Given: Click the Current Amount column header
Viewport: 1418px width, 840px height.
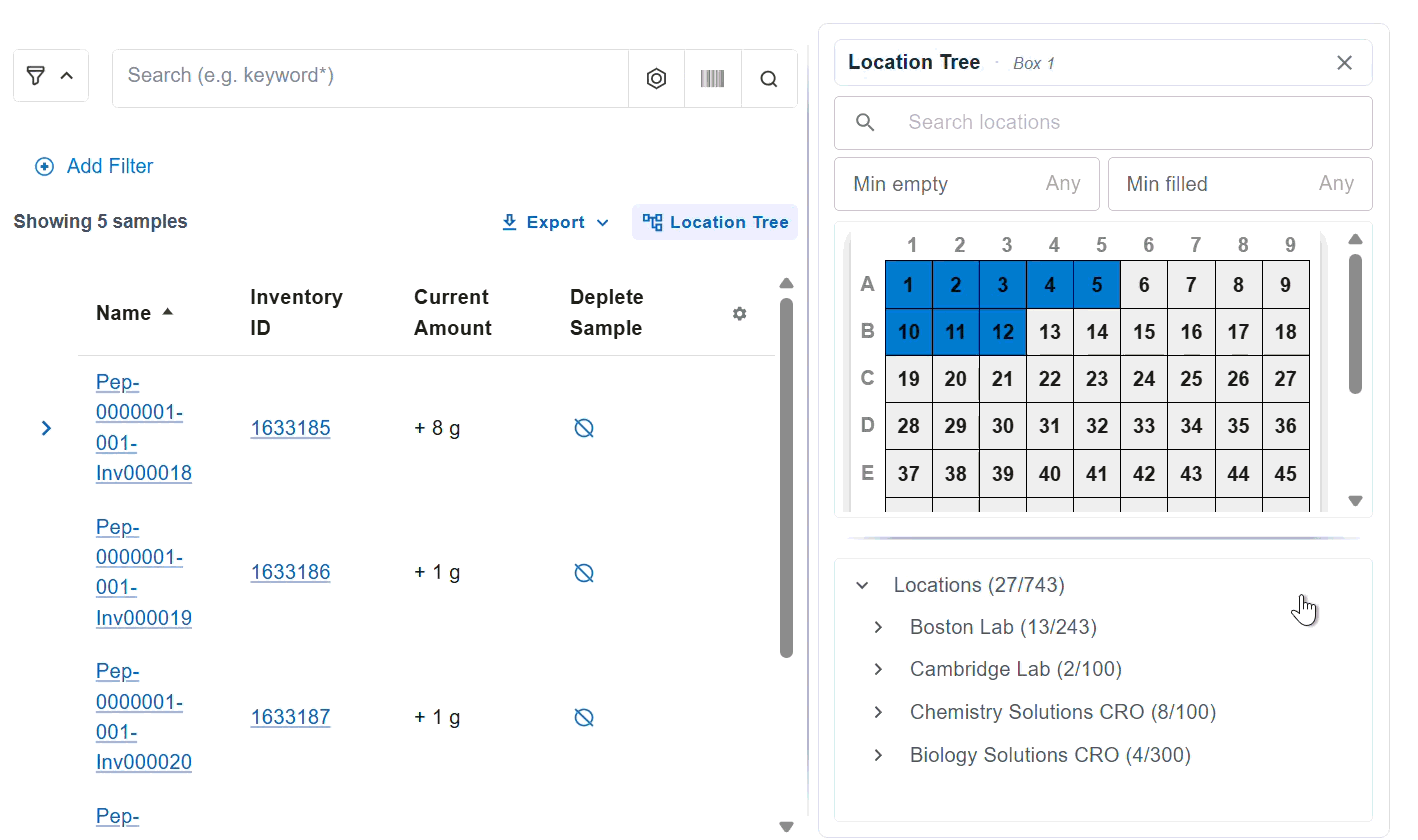Looking at the screenshot, I should click(x=453, y=313).
